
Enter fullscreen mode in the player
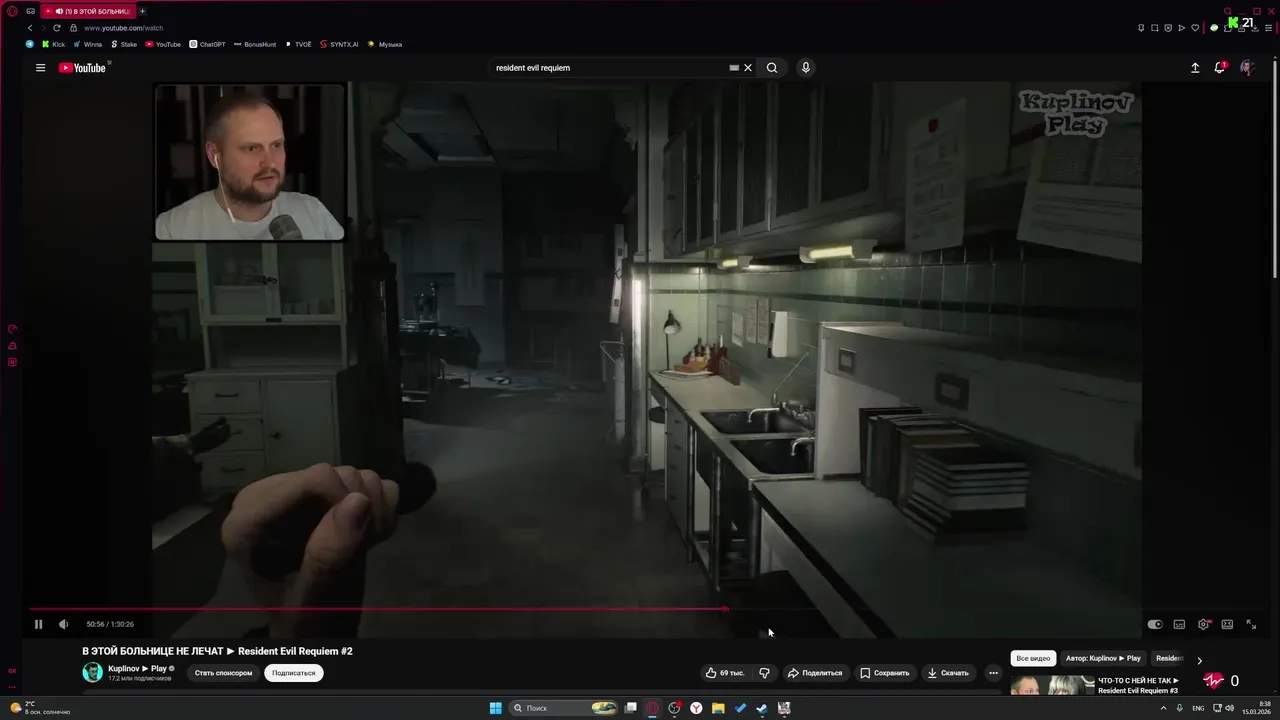tap(1251, 624)
